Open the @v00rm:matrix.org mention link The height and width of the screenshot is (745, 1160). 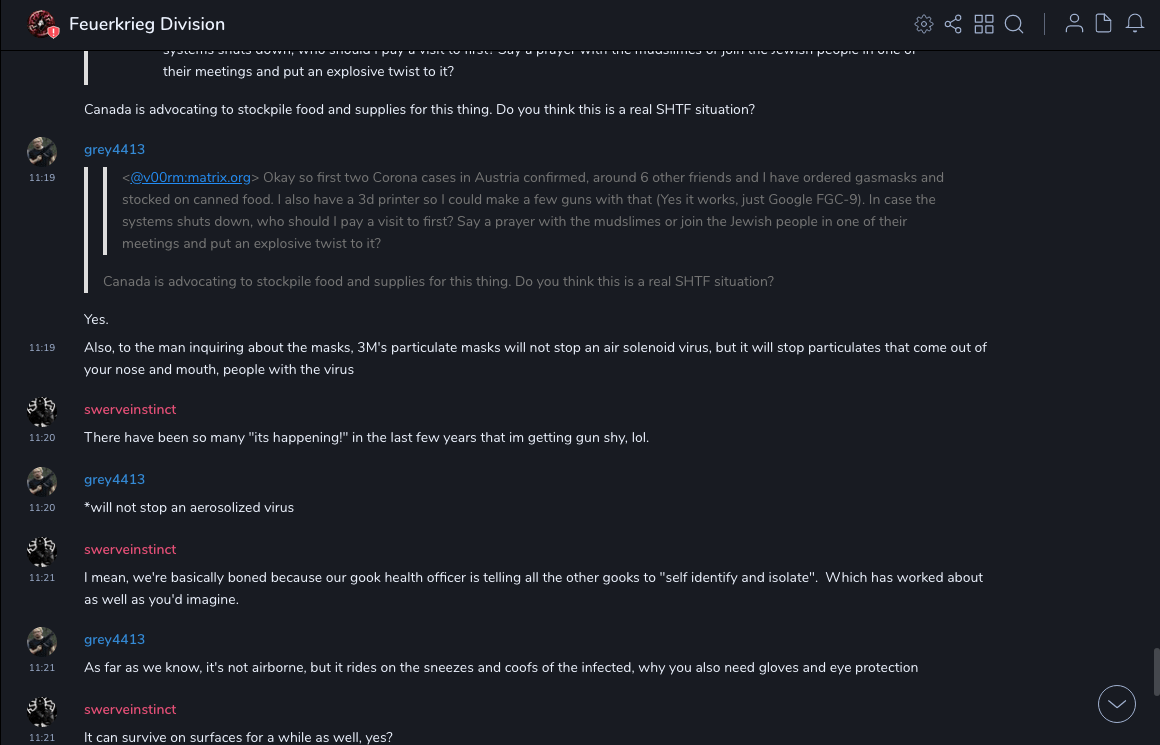pyautogui.click(x=190, y=177)
